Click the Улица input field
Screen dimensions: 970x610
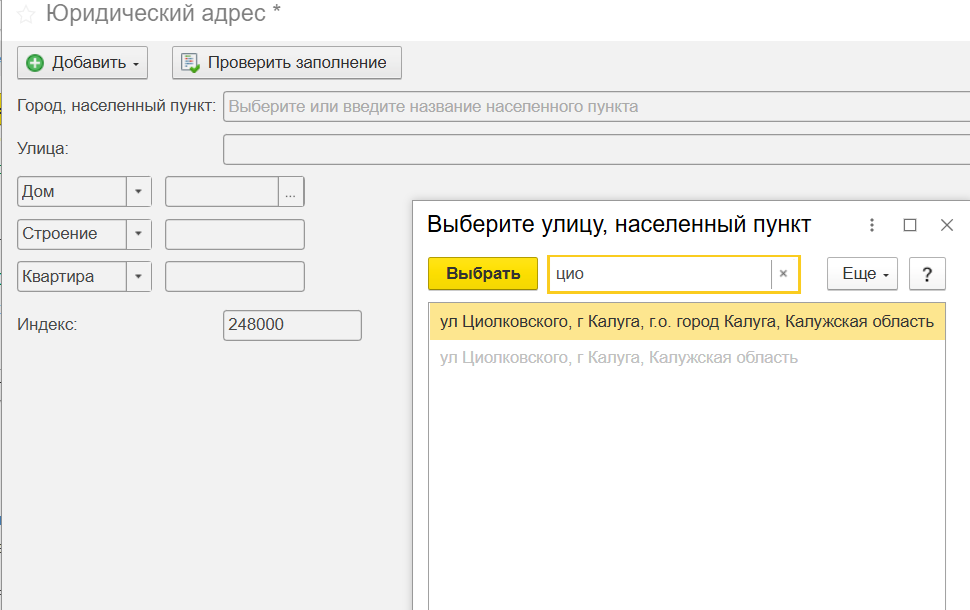point(596,149)
